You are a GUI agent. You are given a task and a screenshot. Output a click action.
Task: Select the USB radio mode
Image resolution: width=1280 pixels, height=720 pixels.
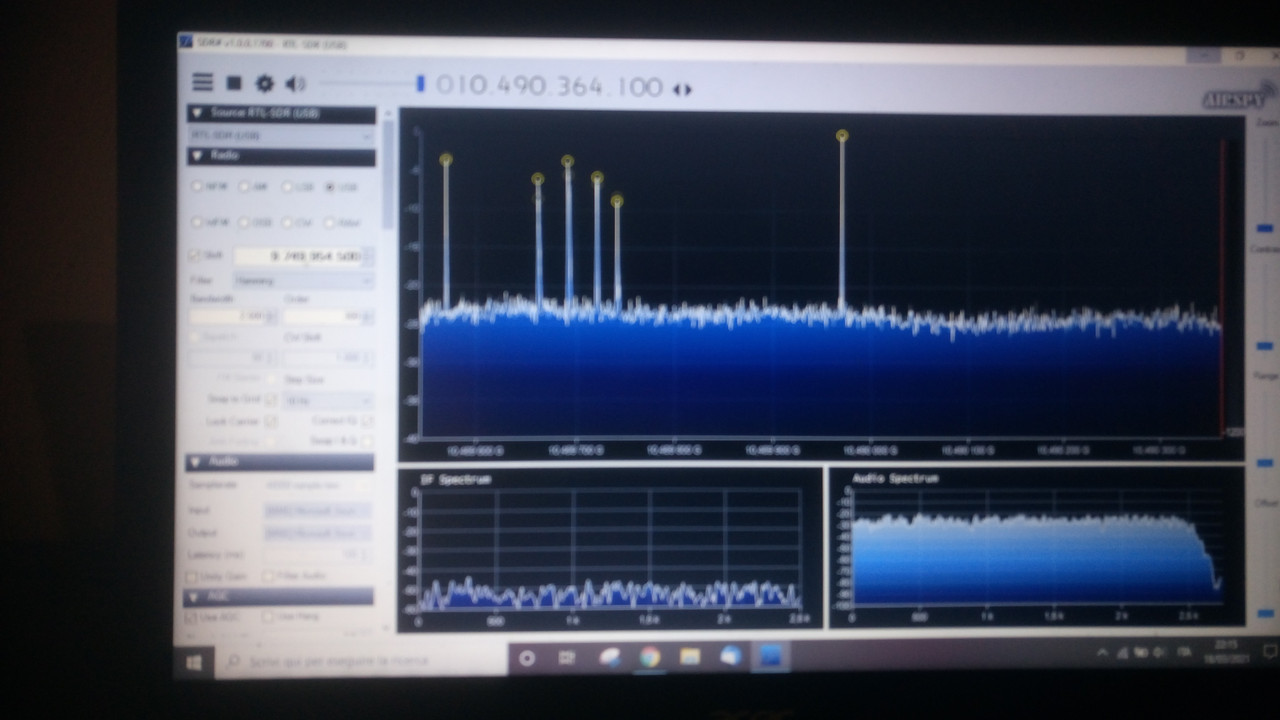tap(341, 187)
